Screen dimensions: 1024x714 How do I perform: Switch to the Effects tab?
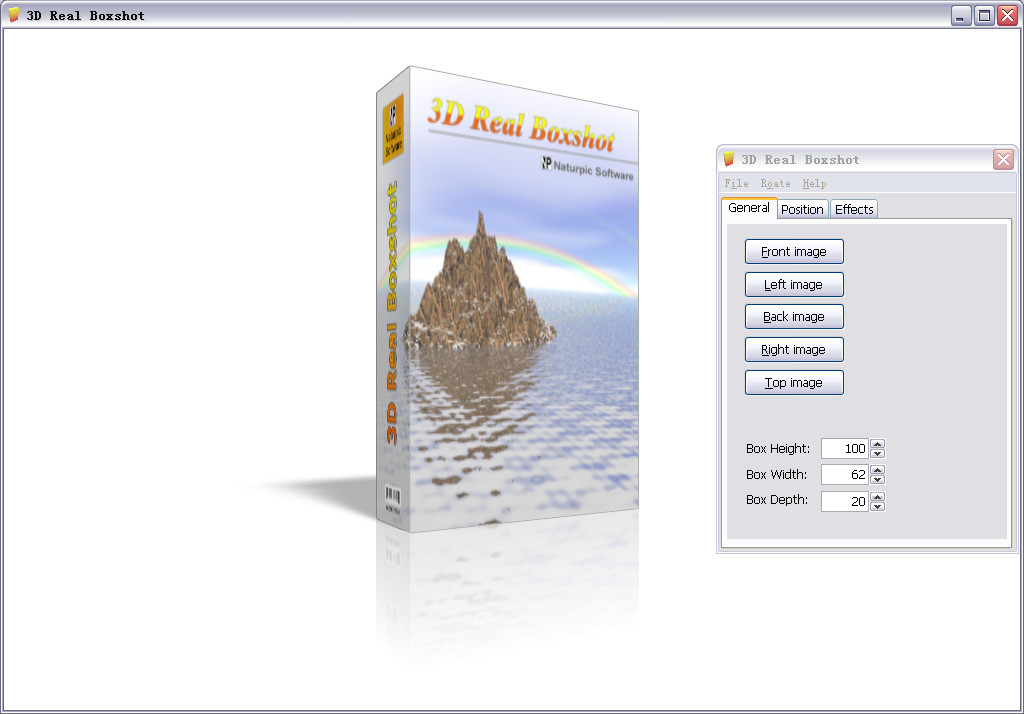854,209
